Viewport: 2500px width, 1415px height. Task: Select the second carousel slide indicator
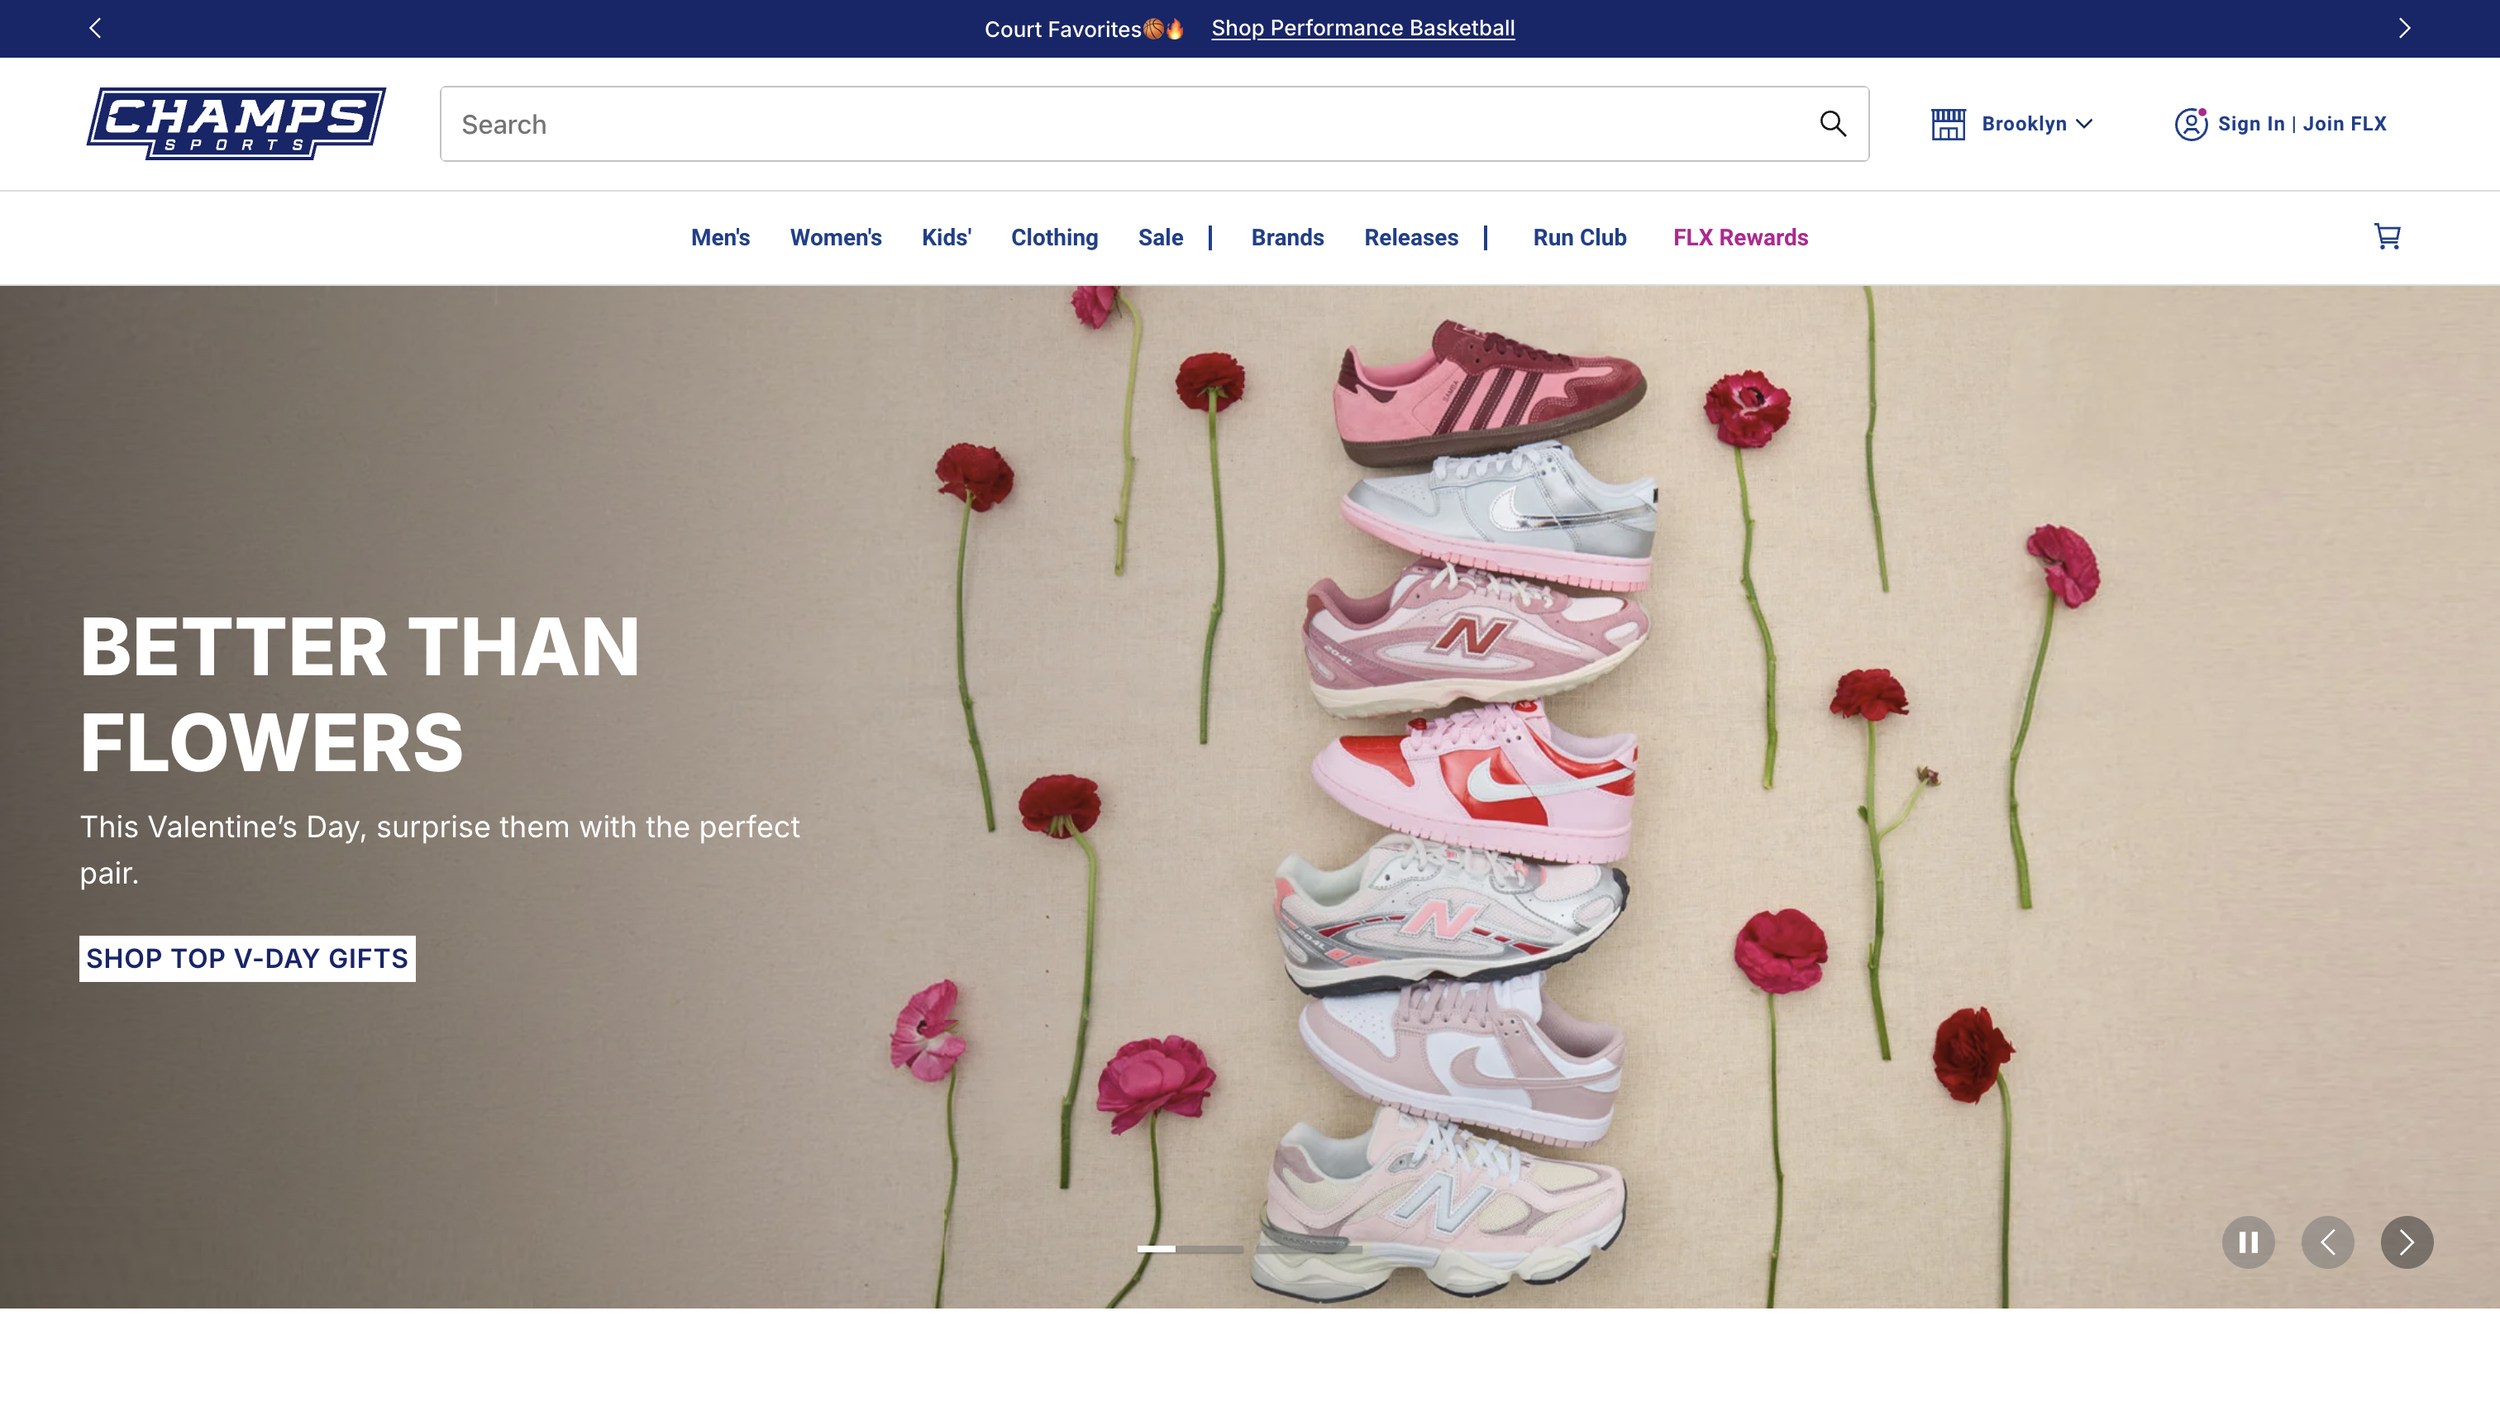pos(1308,1248)
